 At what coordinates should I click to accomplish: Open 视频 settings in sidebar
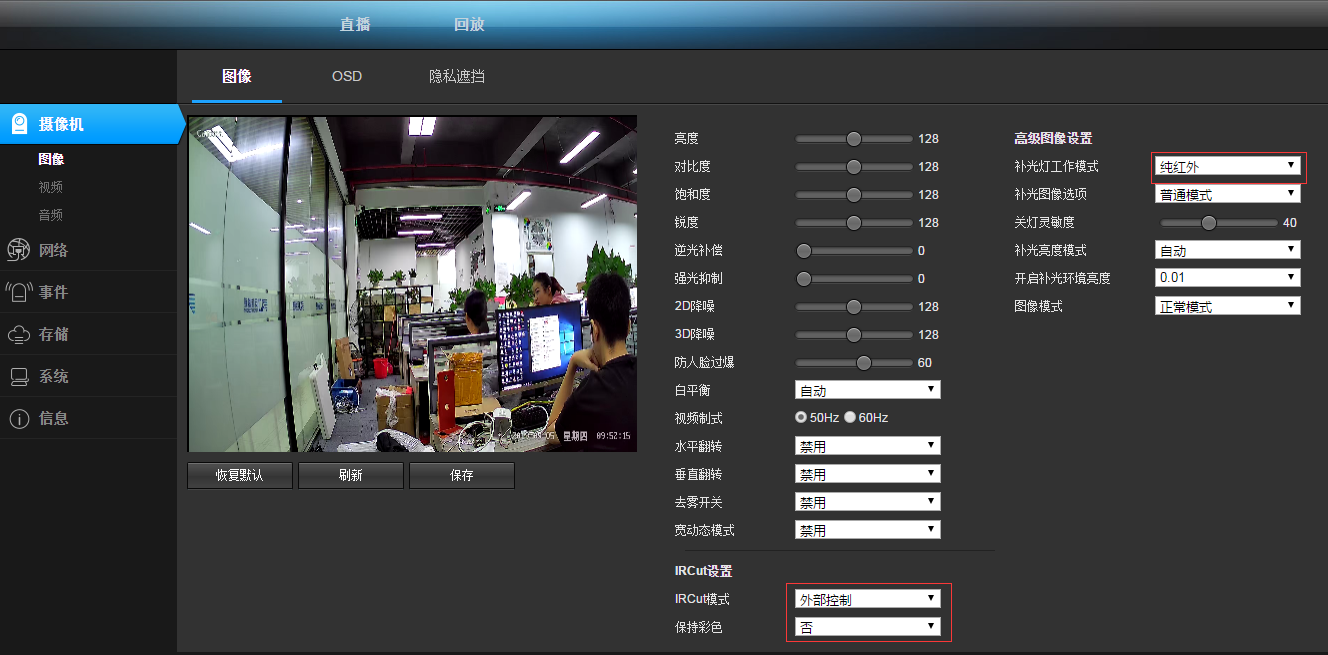click(51, 187)
